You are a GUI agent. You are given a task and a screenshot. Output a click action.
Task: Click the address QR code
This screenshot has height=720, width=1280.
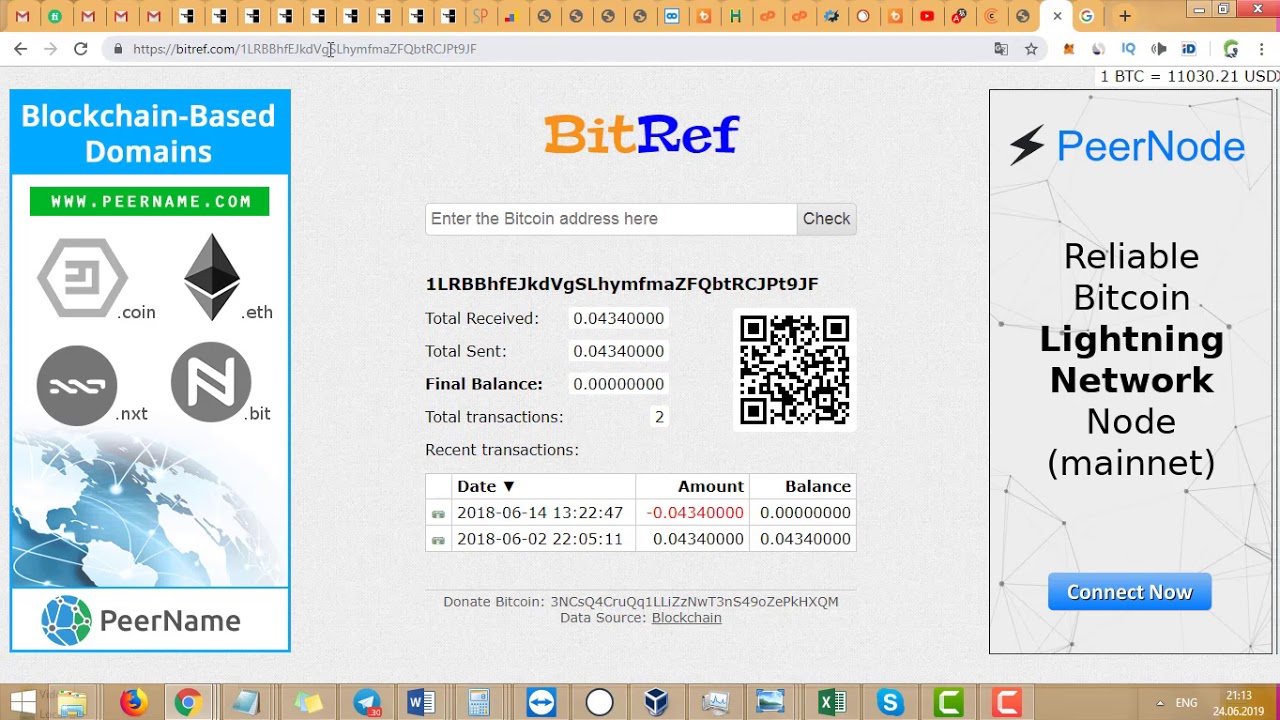click(x=795, y=370)
